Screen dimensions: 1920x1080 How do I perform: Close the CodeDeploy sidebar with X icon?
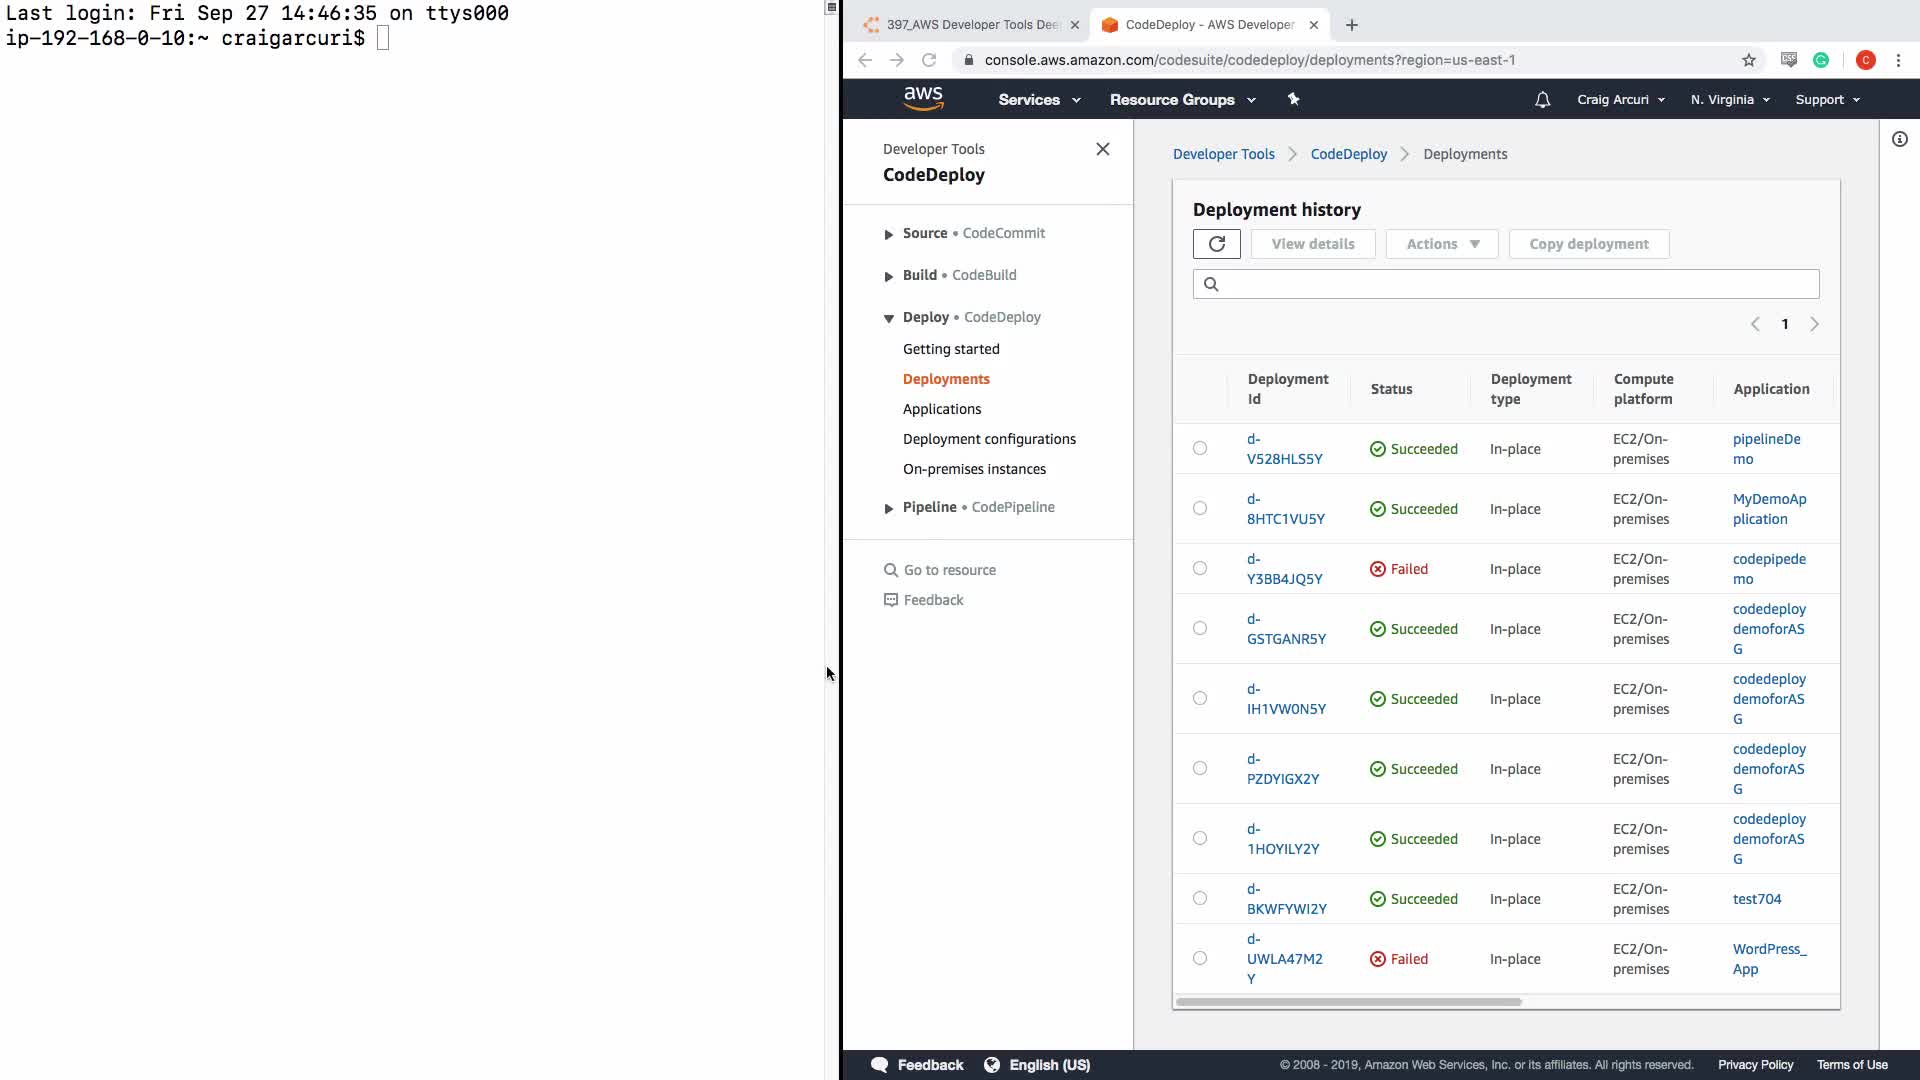(1102, 149)
